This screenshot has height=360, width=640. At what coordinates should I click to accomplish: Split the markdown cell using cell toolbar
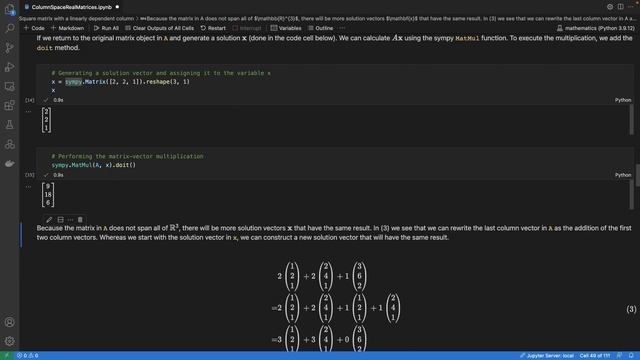[60, 220]
